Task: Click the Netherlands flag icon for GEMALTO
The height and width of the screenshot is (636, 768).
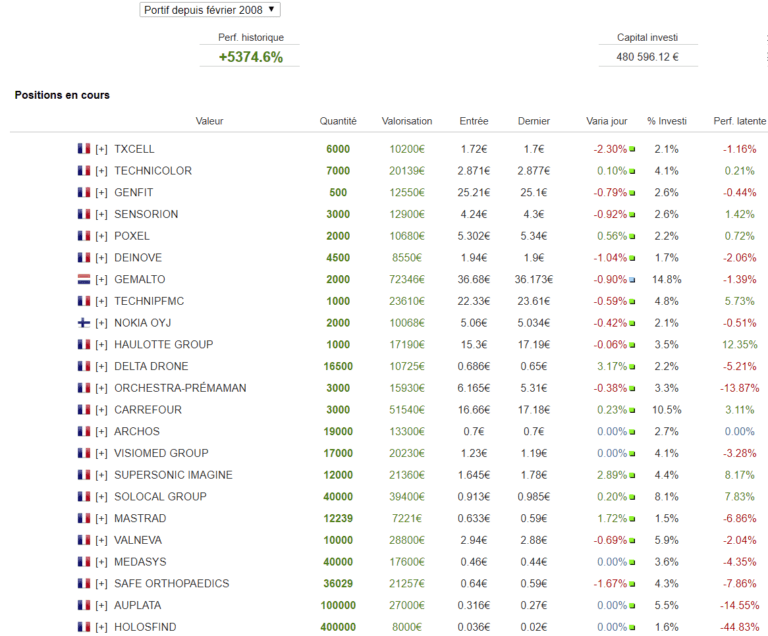Action: click(84, 279)
